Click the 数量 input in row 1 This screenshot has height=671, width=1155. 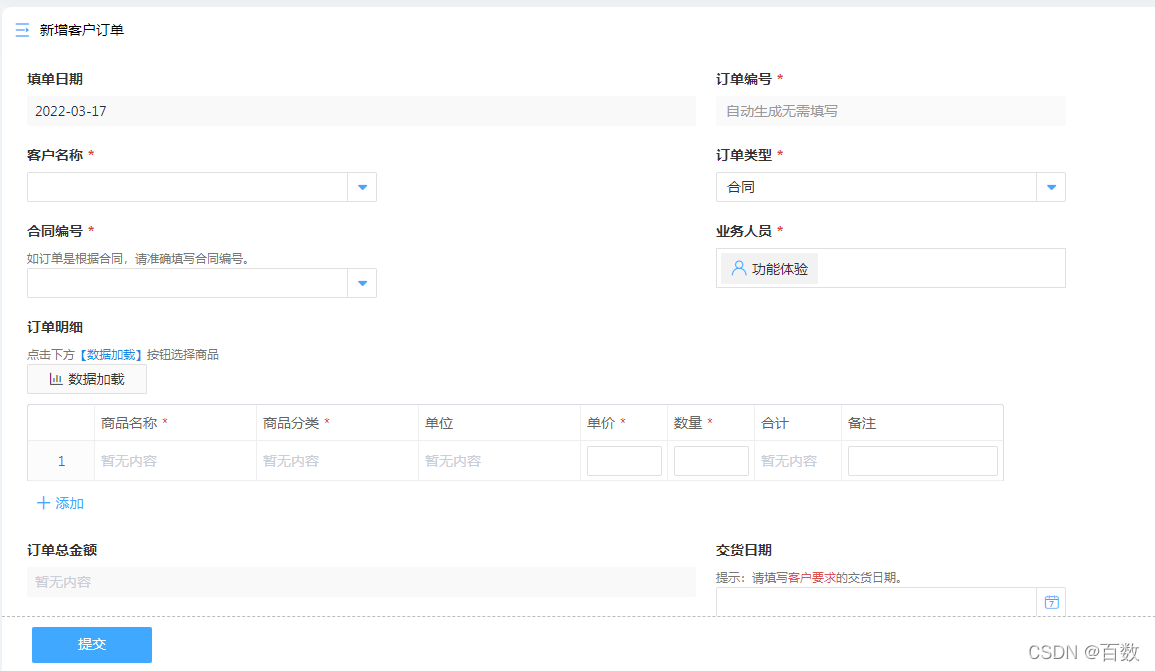(711, 461)
